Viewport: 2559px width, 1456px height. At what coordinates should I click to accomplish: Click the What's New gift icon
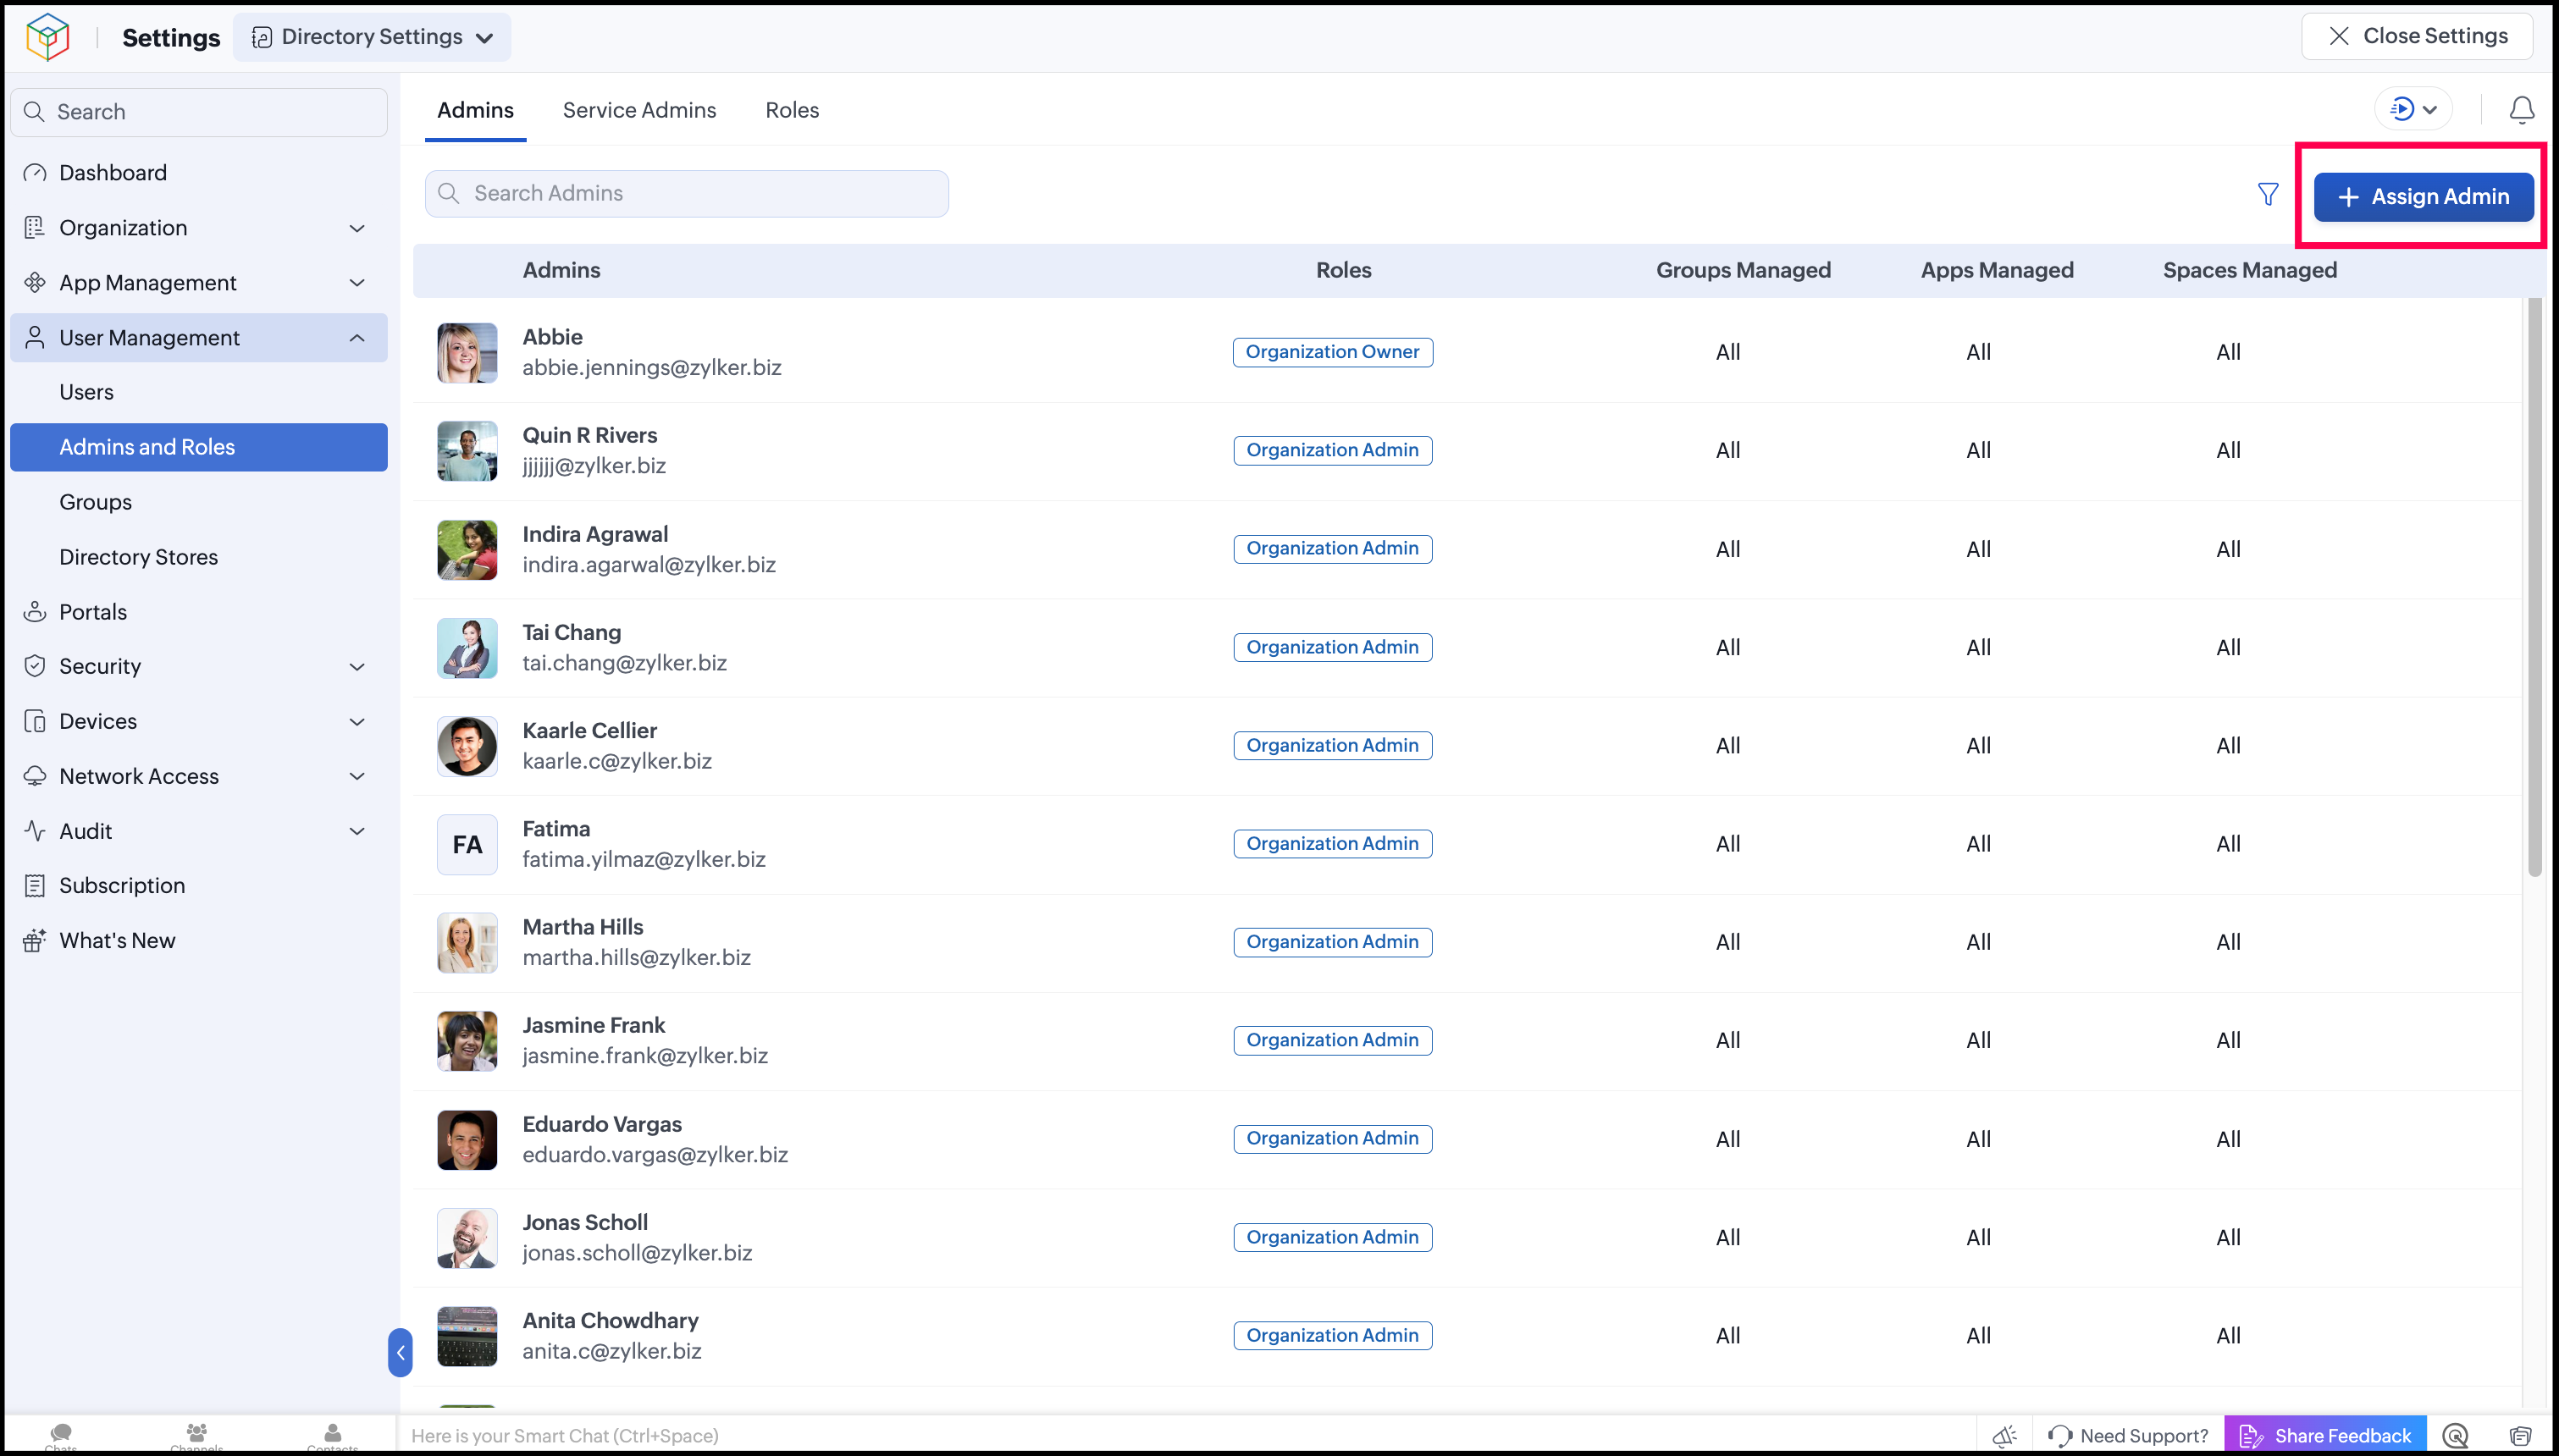(x=35, y=940)
